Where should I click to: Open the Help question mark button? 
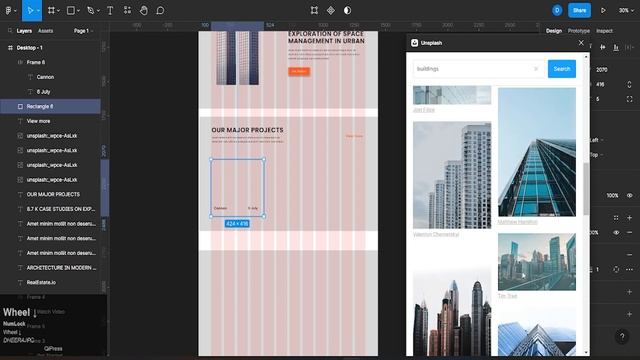pos(622,337)
